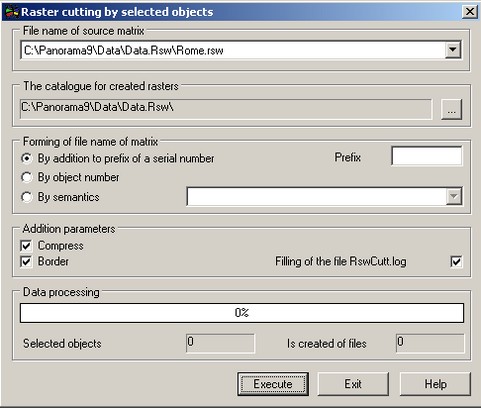481x408 pixels.
Task: Close the Raster cutting dialog
Action: point(470,12)
